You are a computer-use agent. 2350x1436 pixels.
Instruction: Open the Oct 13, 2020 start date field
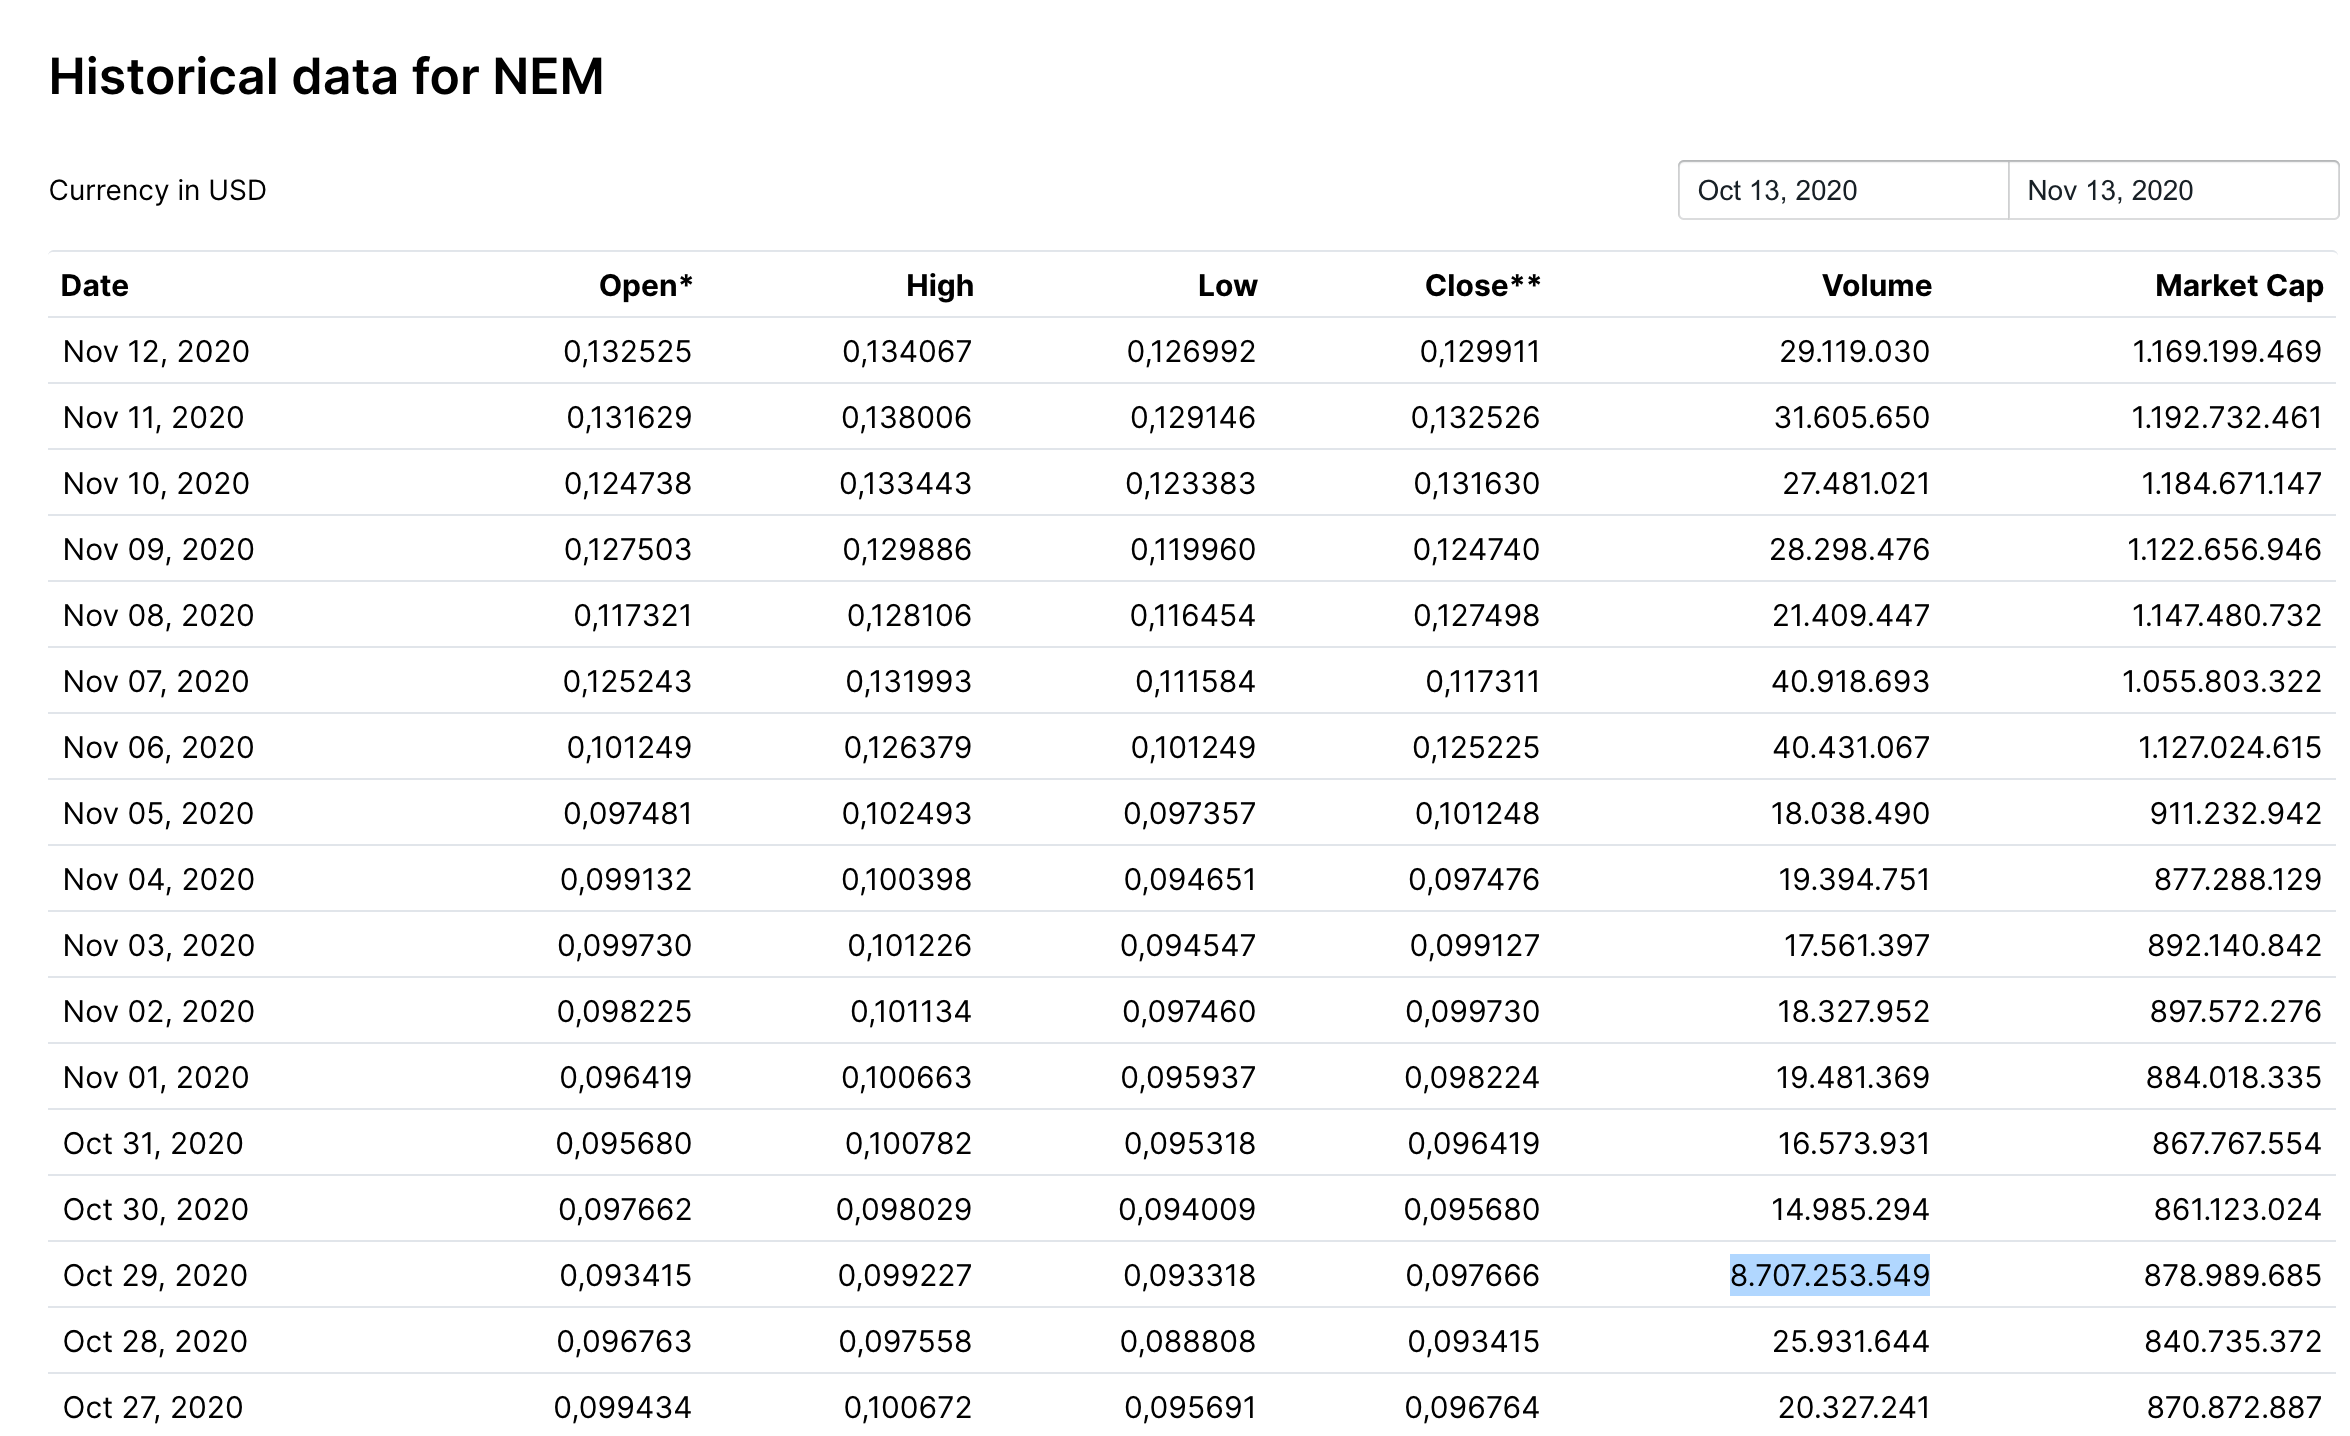(x=1843, y=190)
